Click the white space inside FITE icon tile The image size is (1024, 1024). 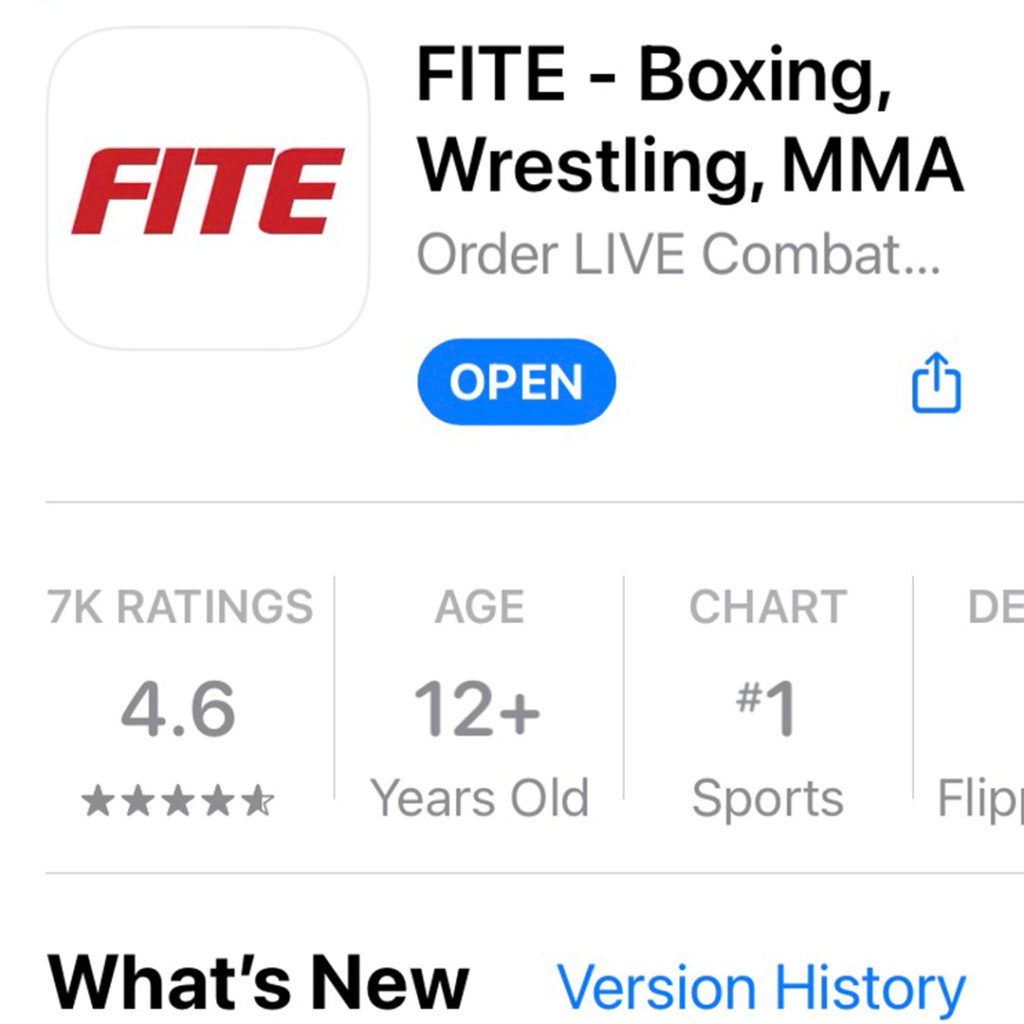click(208, 294)
